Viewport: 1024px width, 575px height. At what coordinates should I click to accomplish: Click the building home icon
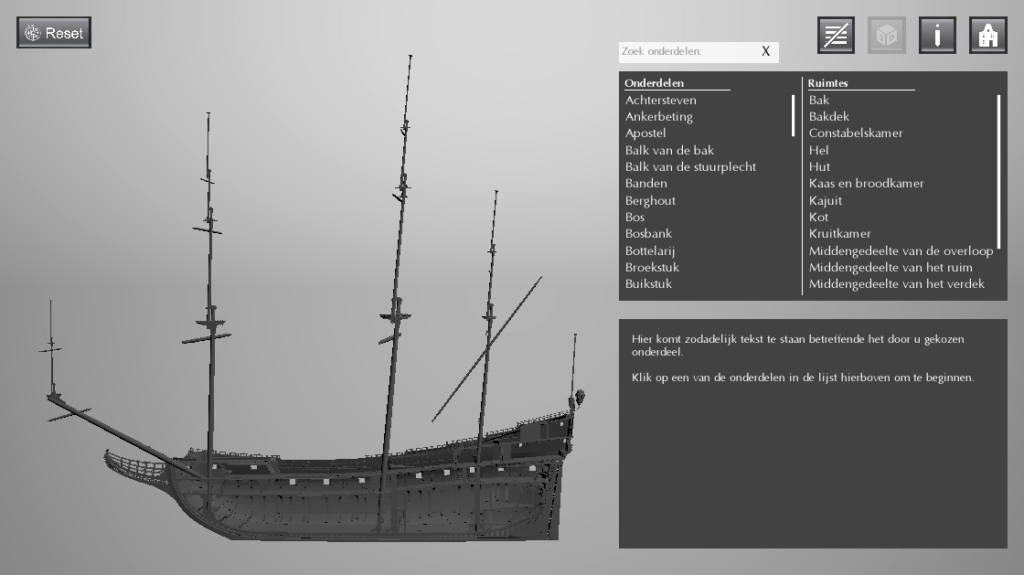coord(987,35)
